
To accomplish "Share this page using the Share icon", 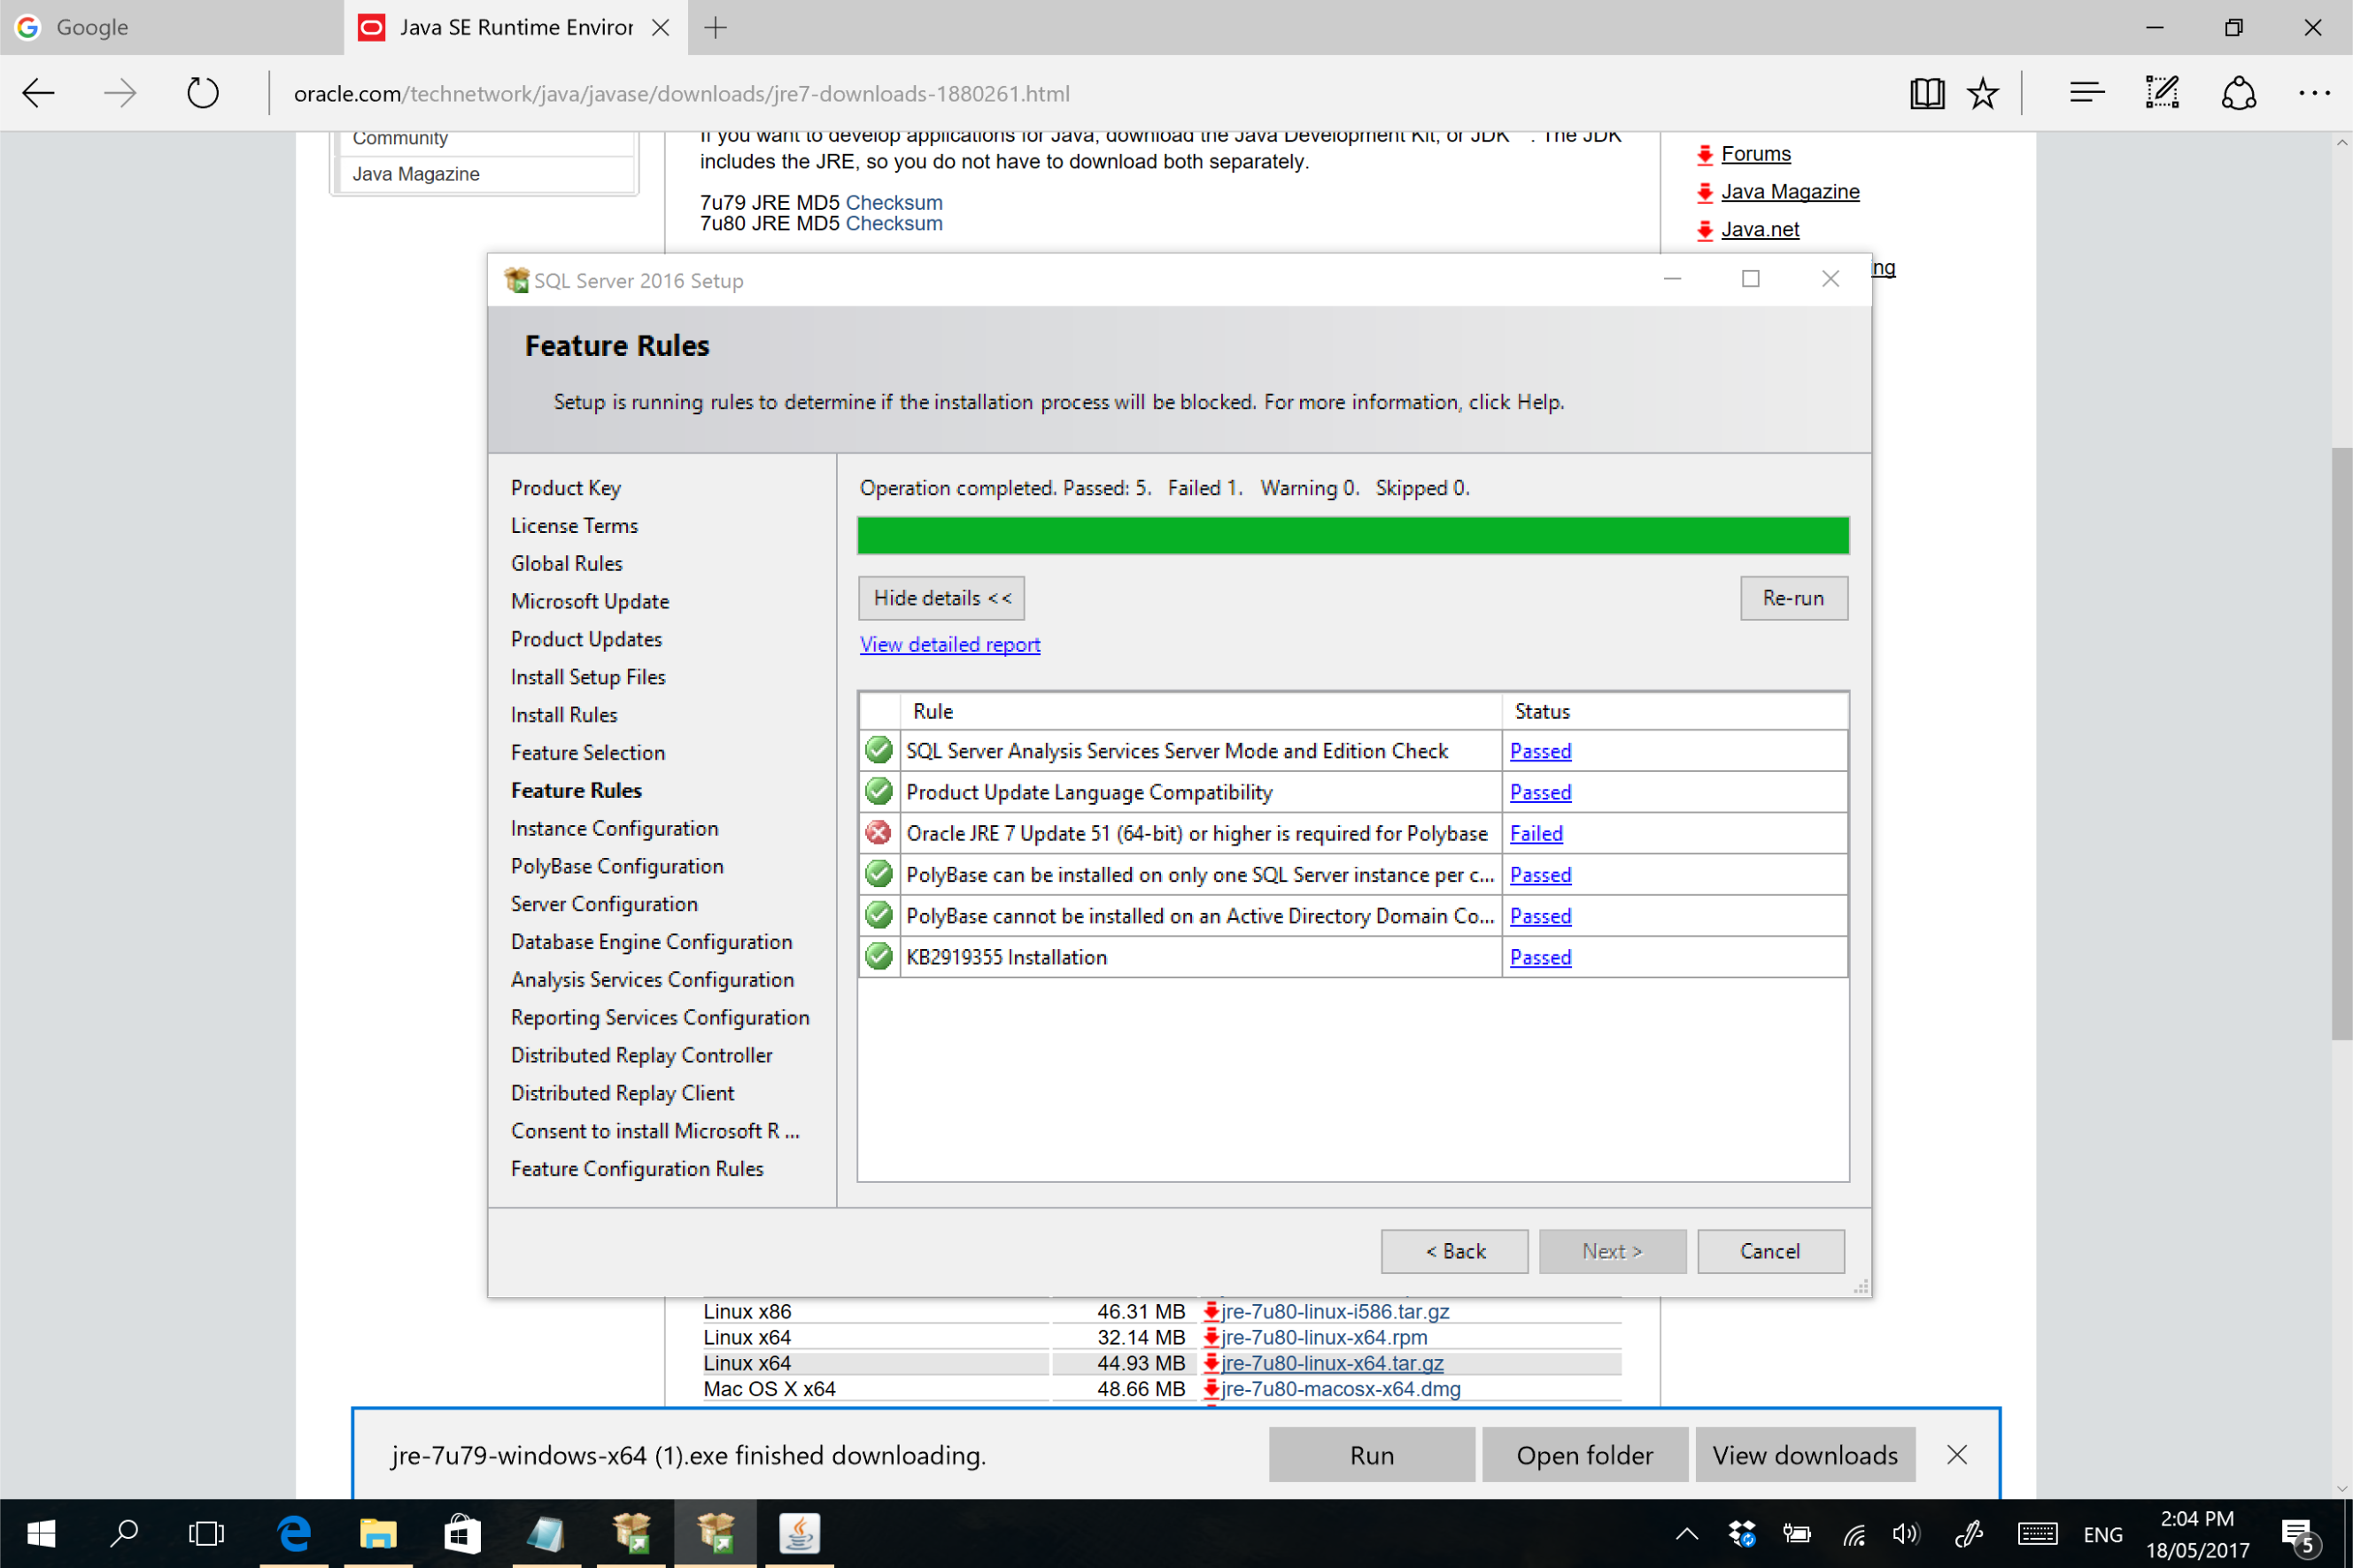I will tap(2239, 92).
